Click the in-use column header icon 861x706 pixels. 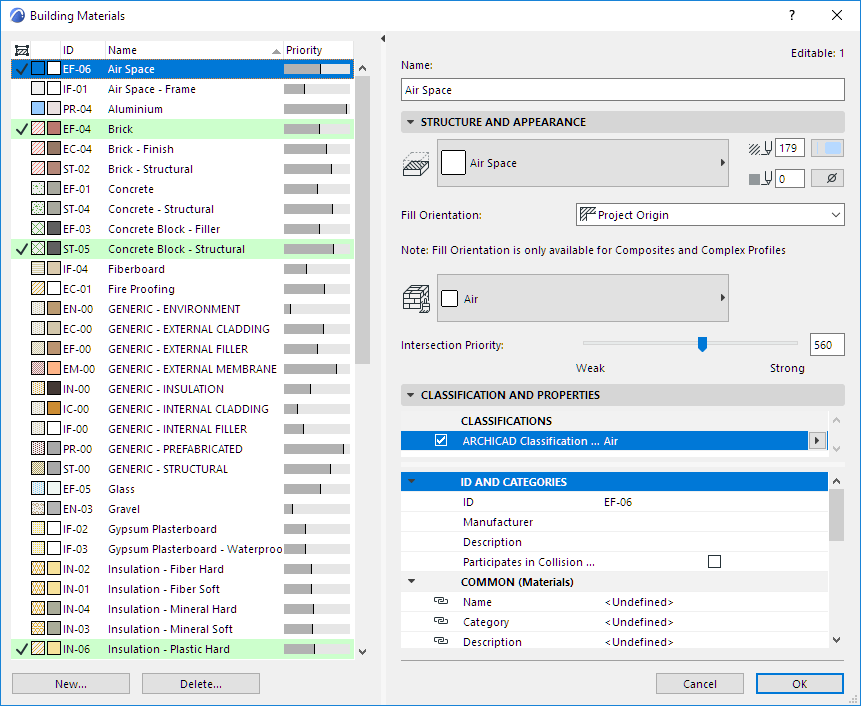coord(22,50)
